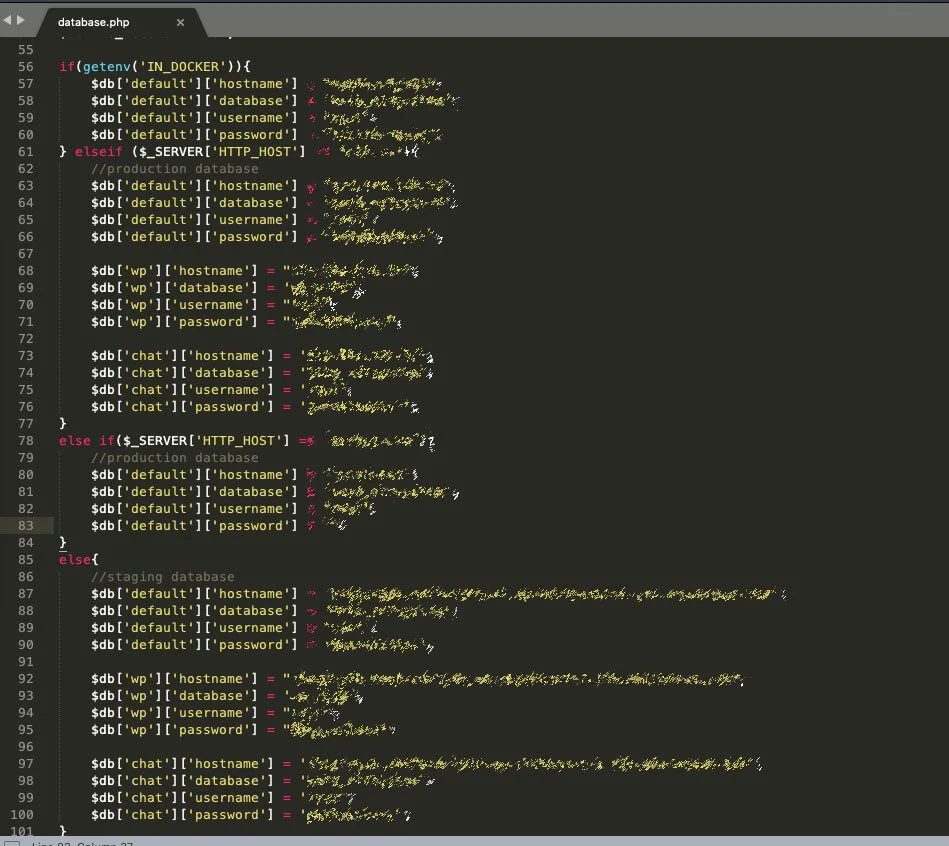Click $db['wp']['password'] on line 95

point(174,729)
